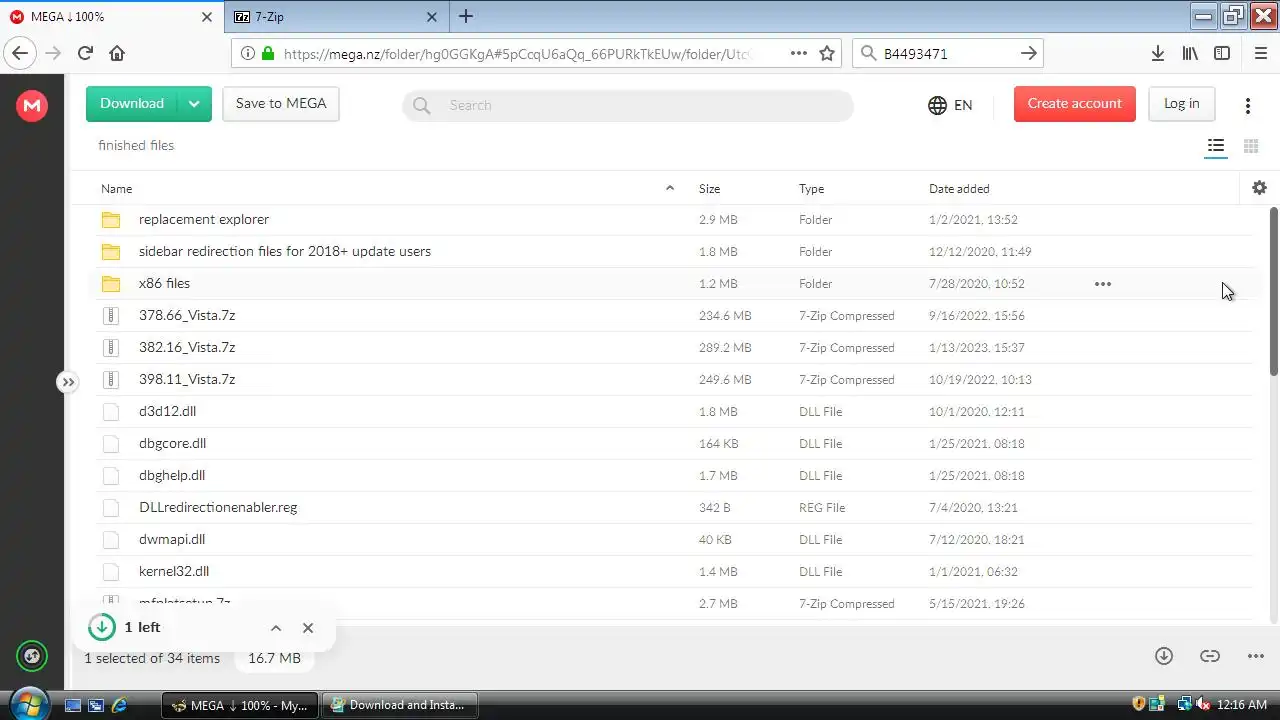Sort by the Date added column header
This screenshot has height=720, width=1280.
pos(959,189)
